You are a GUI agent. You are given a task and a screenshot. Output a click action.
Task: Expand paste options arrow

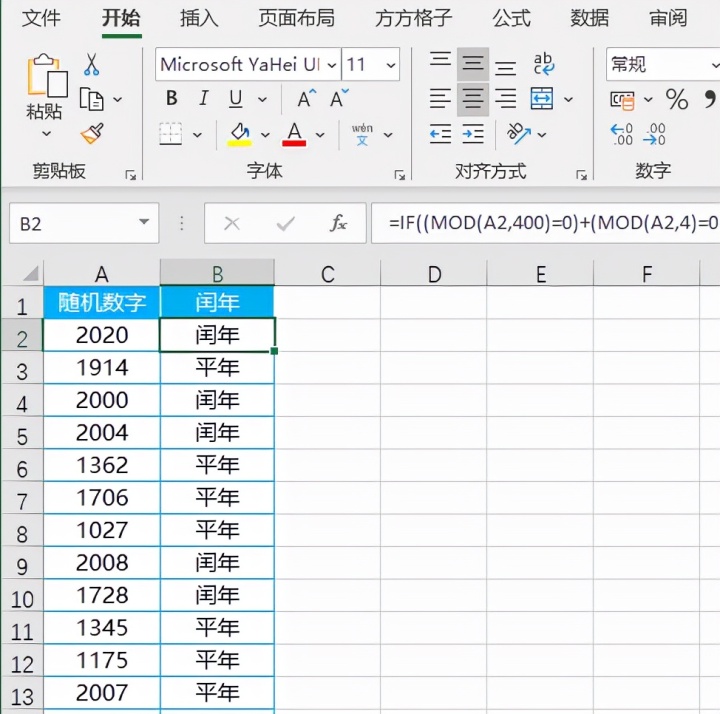[x=46, y=134]
